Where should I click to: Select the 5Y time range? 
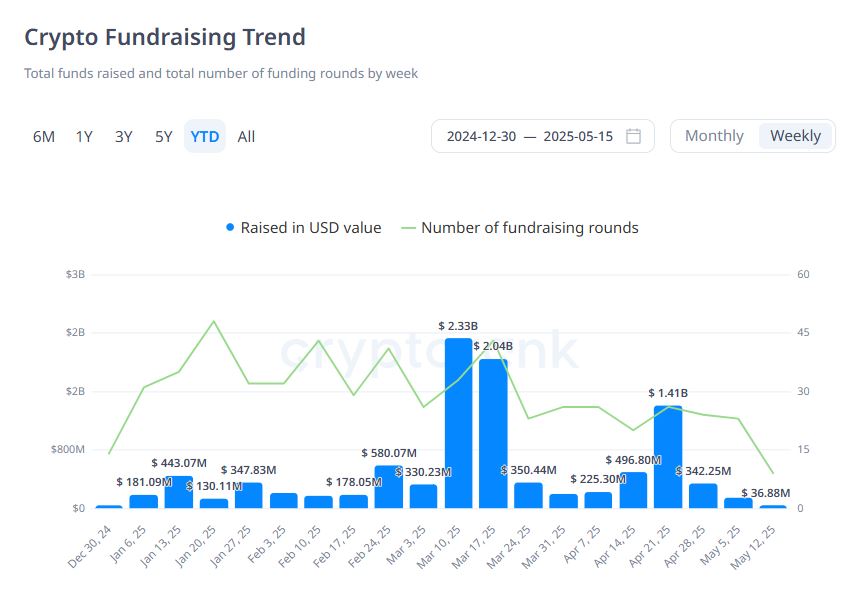point(163,137)
